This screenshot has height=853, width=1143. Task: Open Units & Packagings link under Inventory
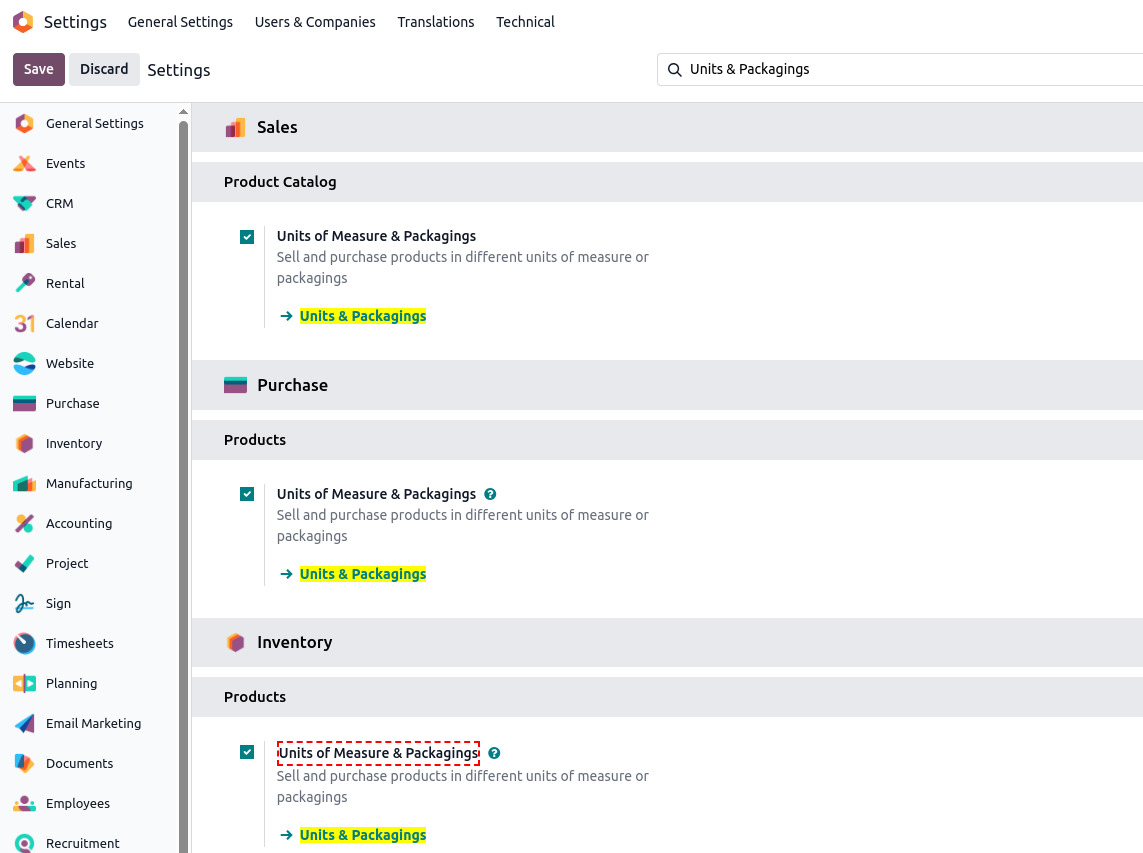tap(362, 835)
